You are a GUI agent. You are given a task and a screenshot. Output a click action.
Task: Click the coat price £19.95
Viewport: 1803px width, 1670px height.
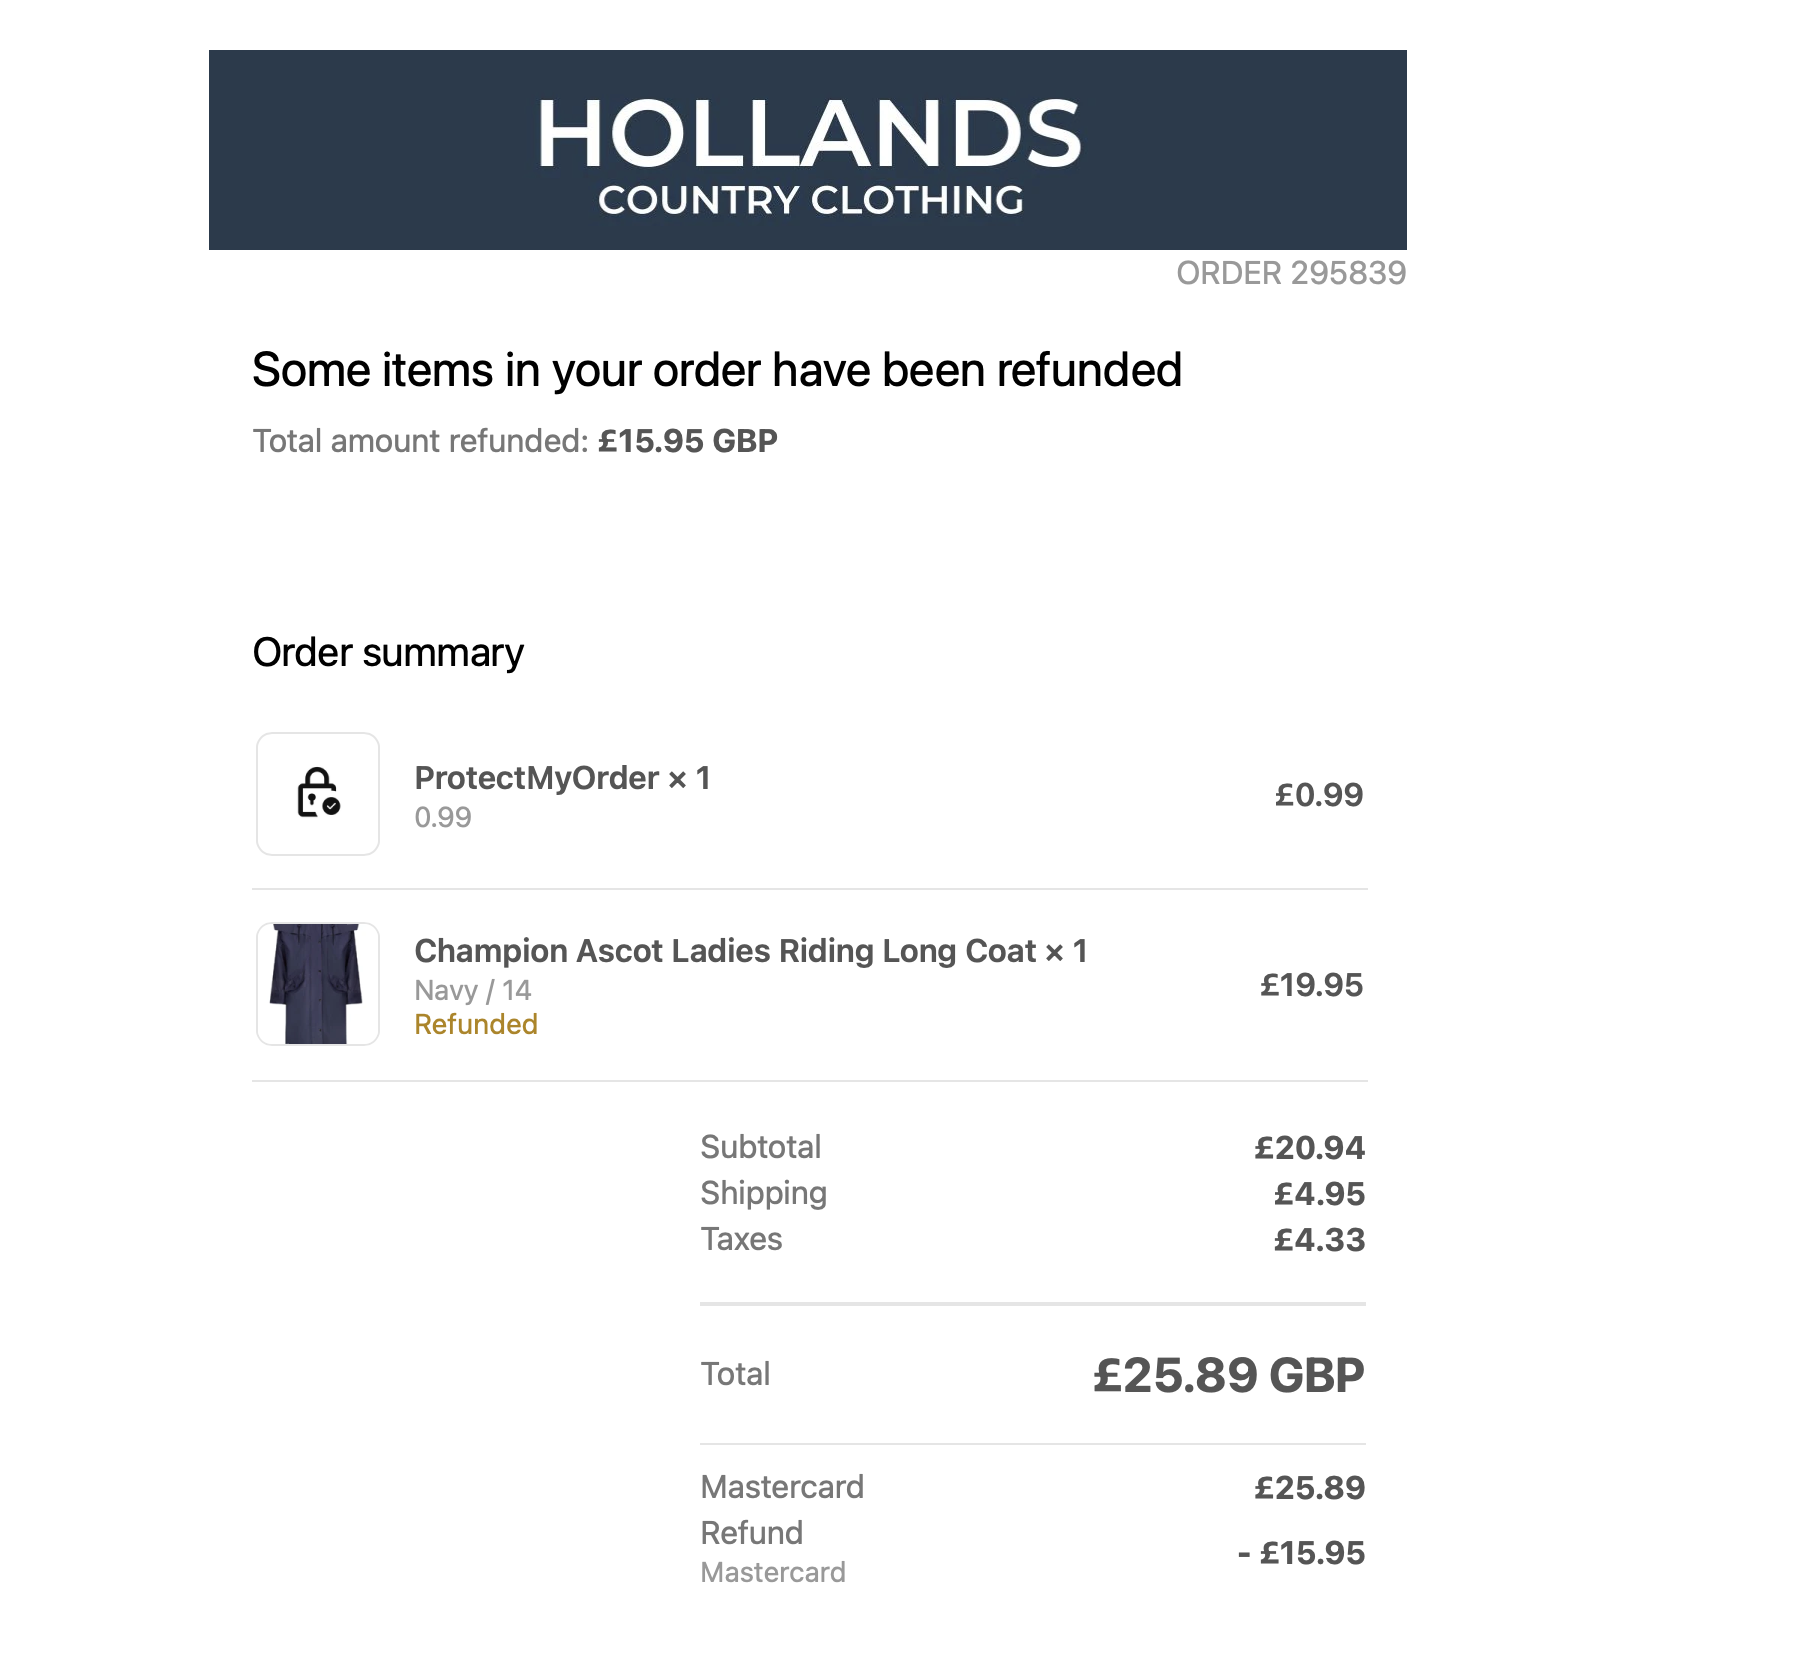coord(1311,985)
